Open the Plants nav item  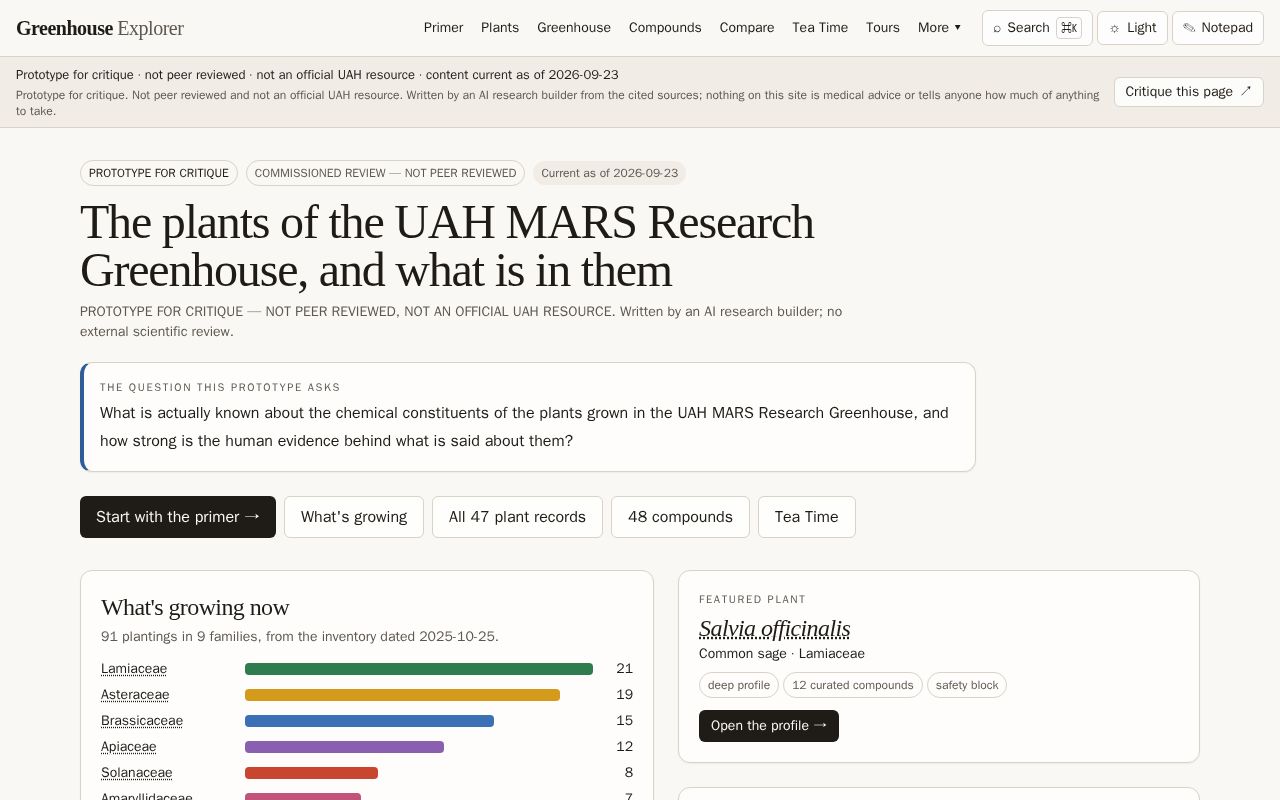(x=500, y=28)
